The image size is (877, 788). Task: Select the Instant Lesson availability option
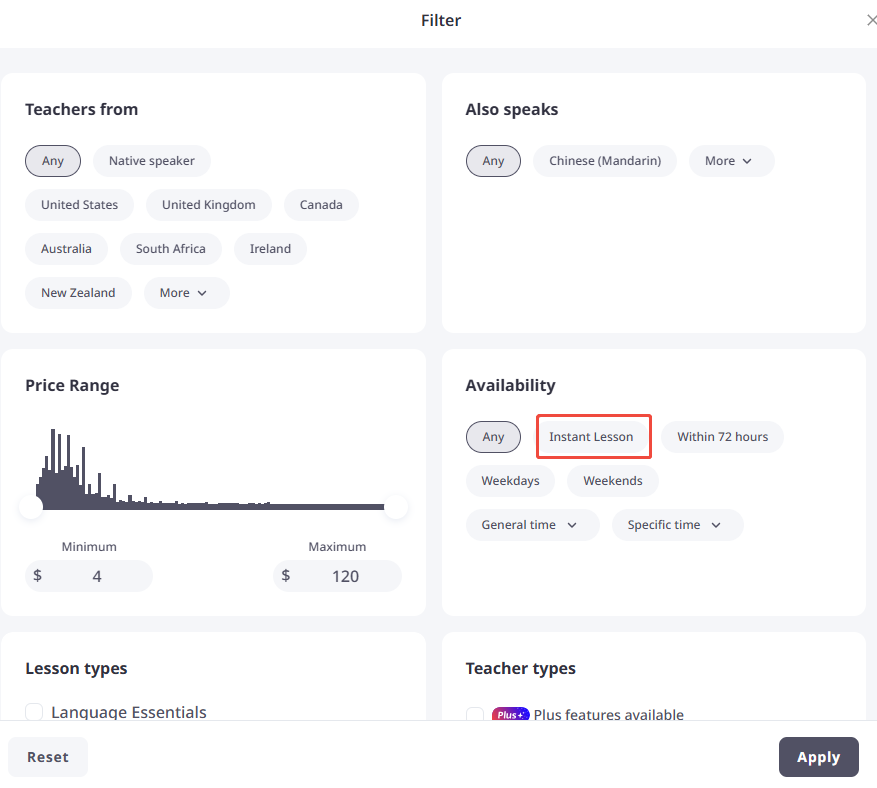click(591, 437)
